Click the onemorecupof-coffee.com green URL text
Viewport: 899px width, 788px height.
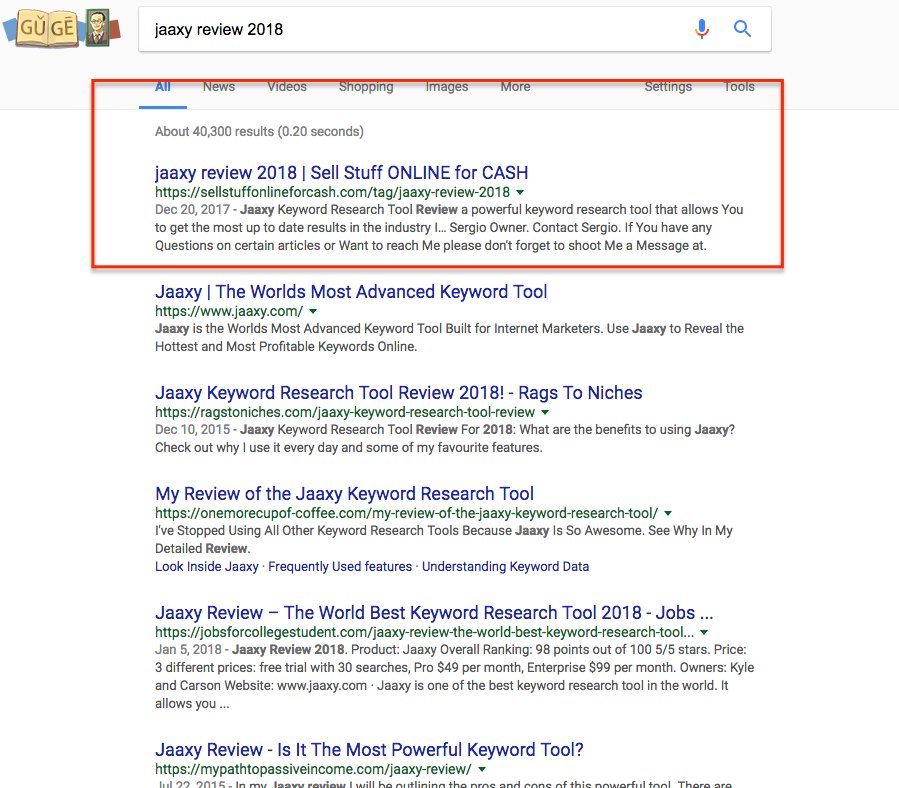click(x=406, y=513)
